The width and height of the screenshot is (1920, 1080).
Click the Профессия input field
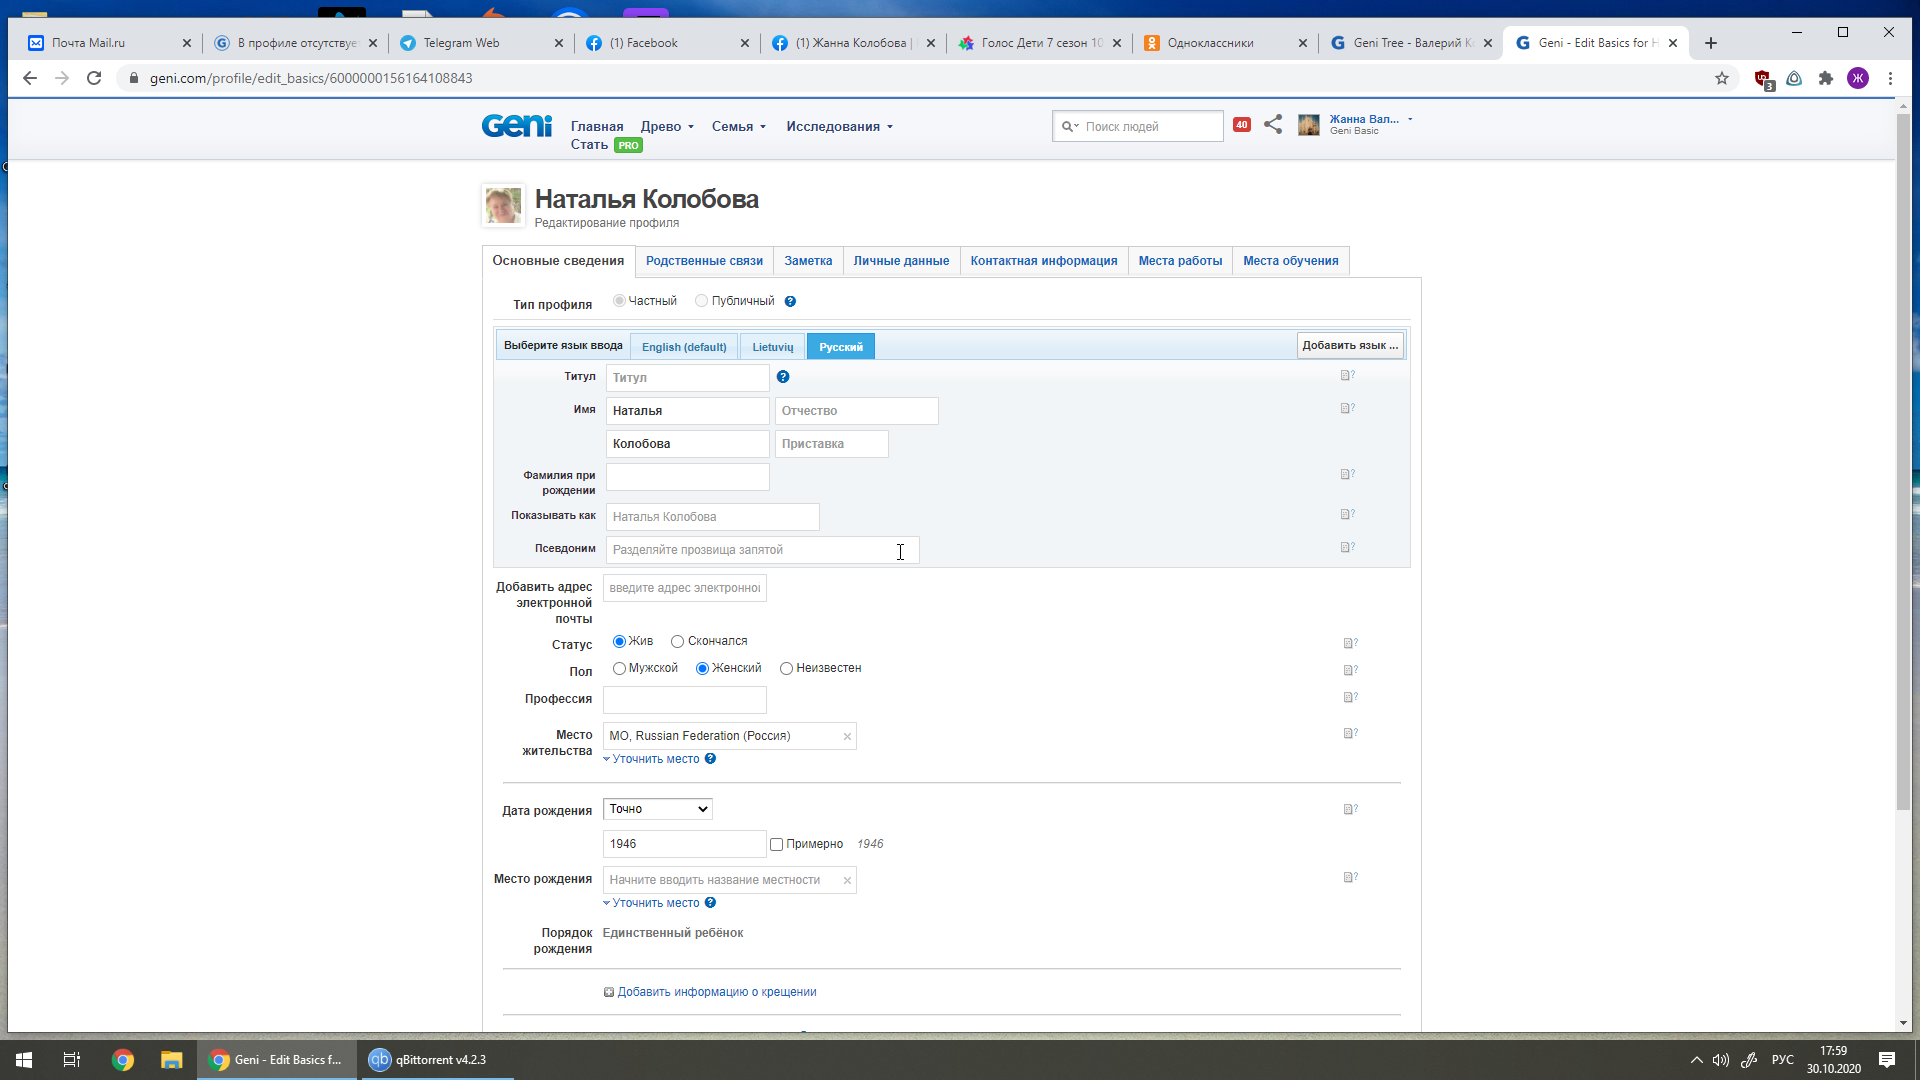tap(684, 700)
